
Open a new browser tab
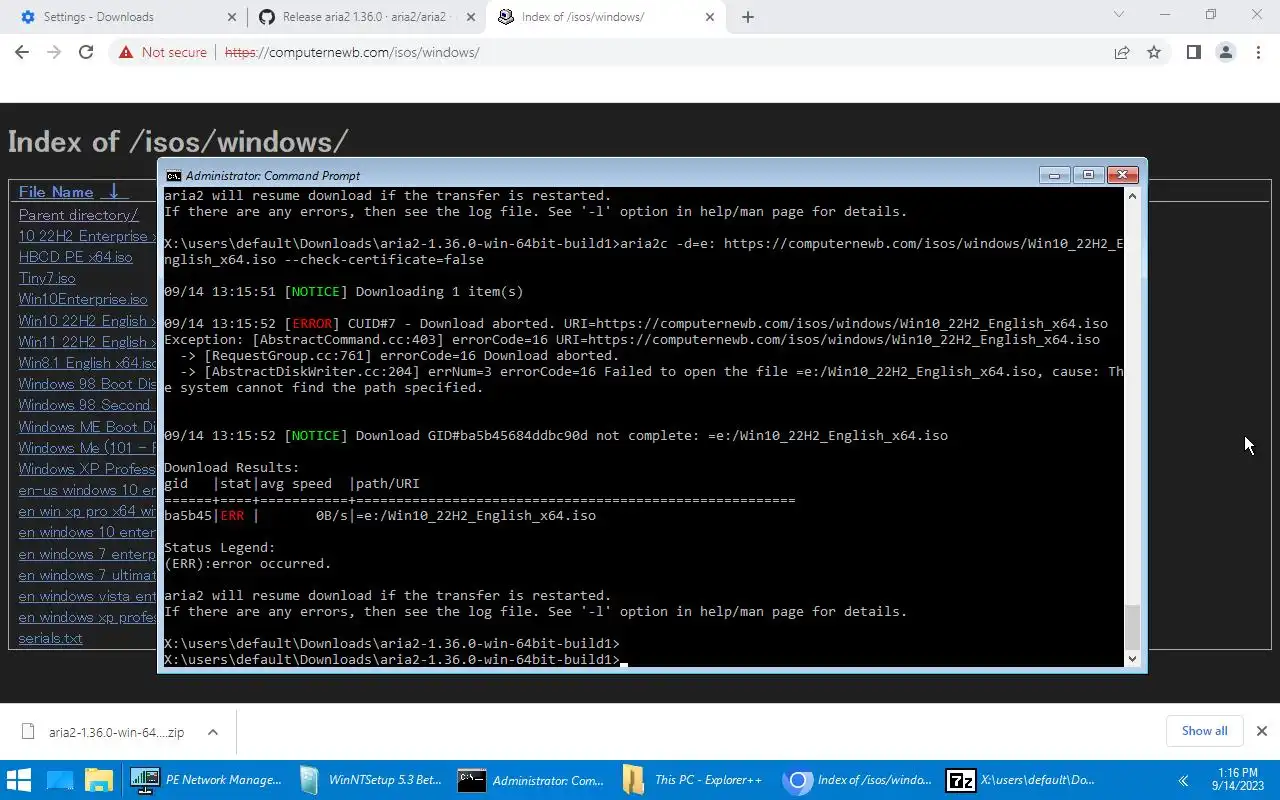pyautogui.click(x=748, y=17)
